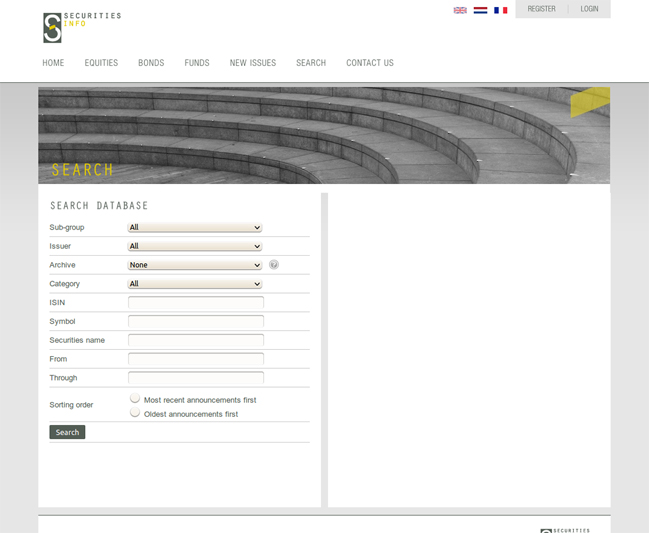Open the Category dropdown
Screen dimensions: 649x533
(195, 284)
